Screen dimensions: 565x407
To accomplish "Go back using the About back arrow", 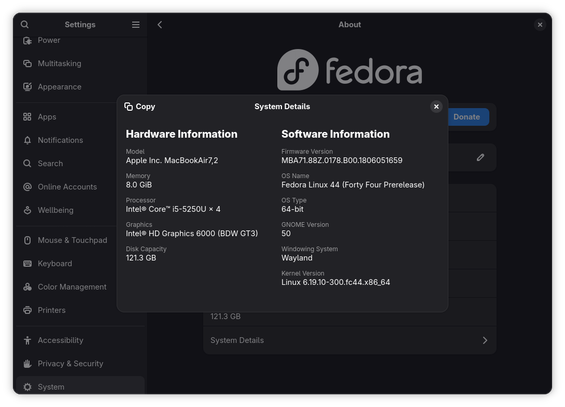I will click(160, 24).
